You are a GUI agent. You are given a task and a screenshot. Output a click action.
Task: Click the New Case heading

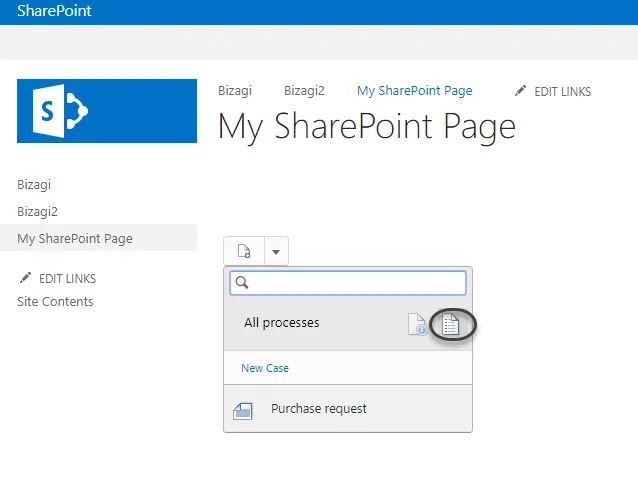265,368
